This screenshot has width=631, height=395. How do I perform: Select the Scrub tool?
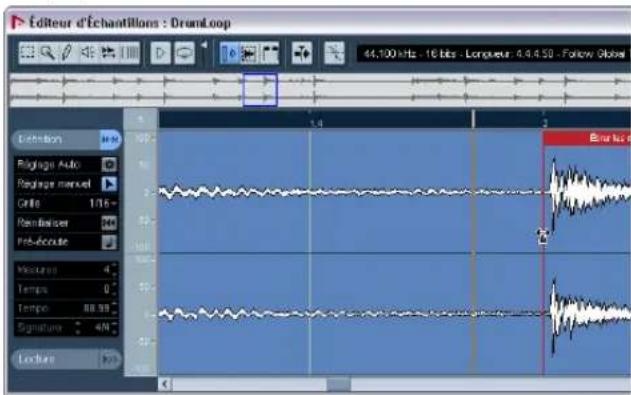(109, 53)
